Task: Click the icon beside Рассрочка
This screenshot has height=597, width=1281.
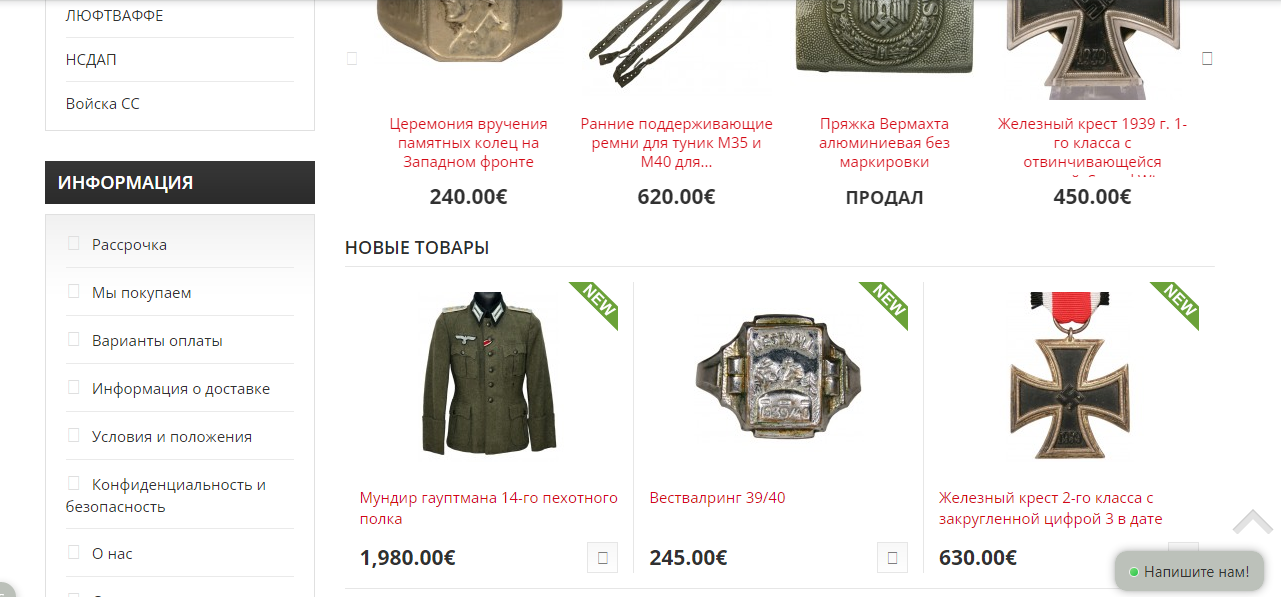Action: (73, 243)
